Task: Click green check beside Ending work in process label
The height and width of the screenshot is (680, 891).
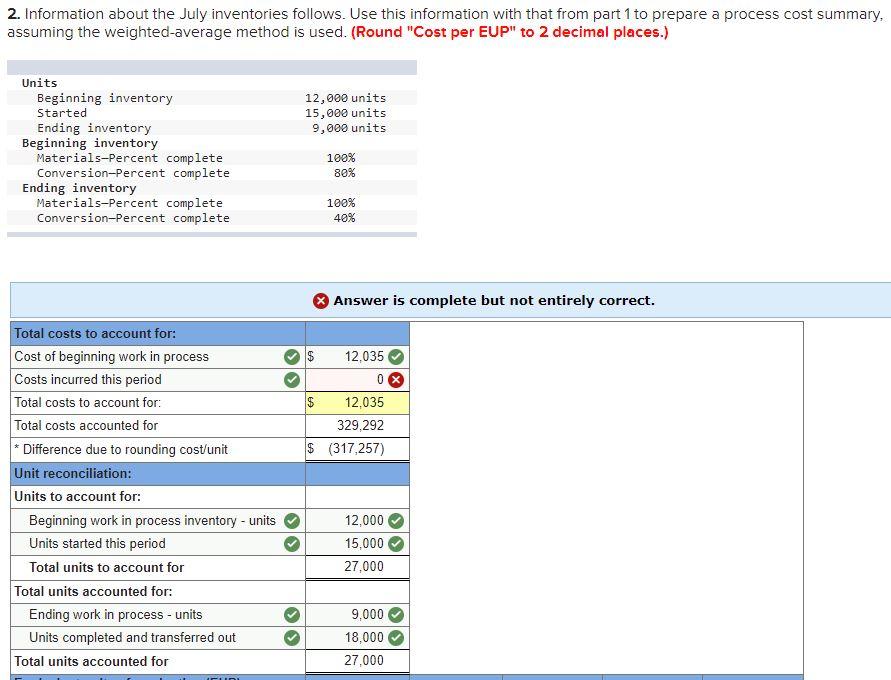Action: pyautogui.click(x=292, y=615)
